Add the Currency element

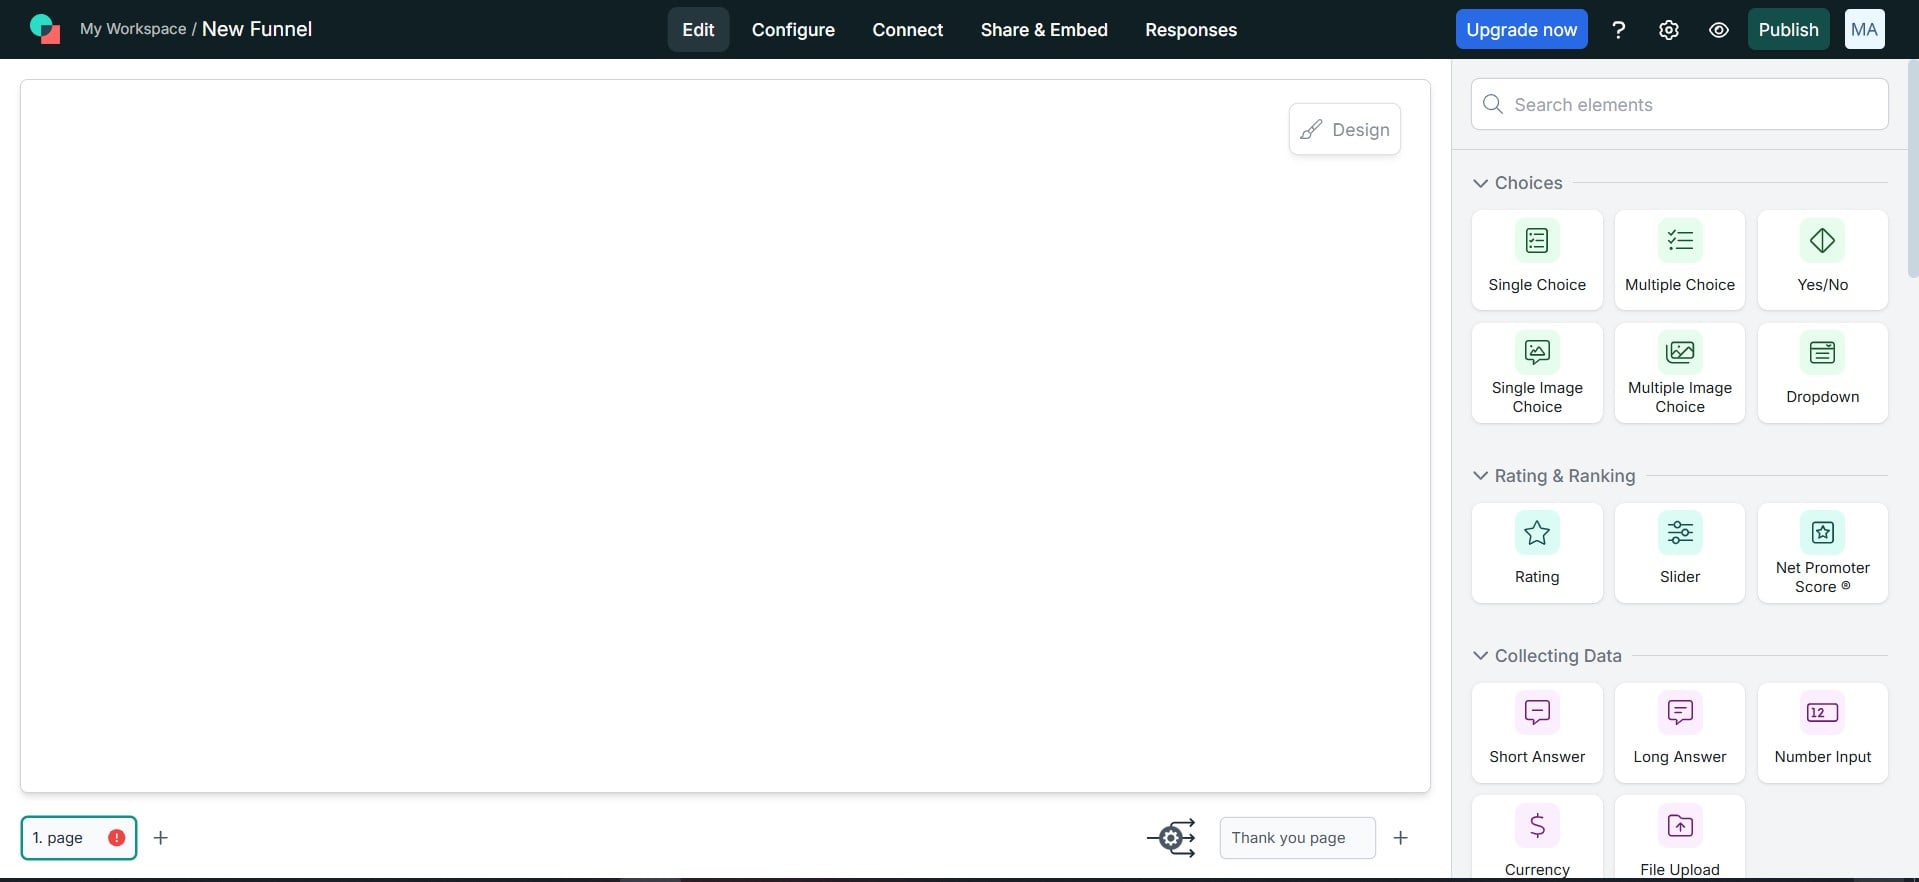coord(1537,838)
